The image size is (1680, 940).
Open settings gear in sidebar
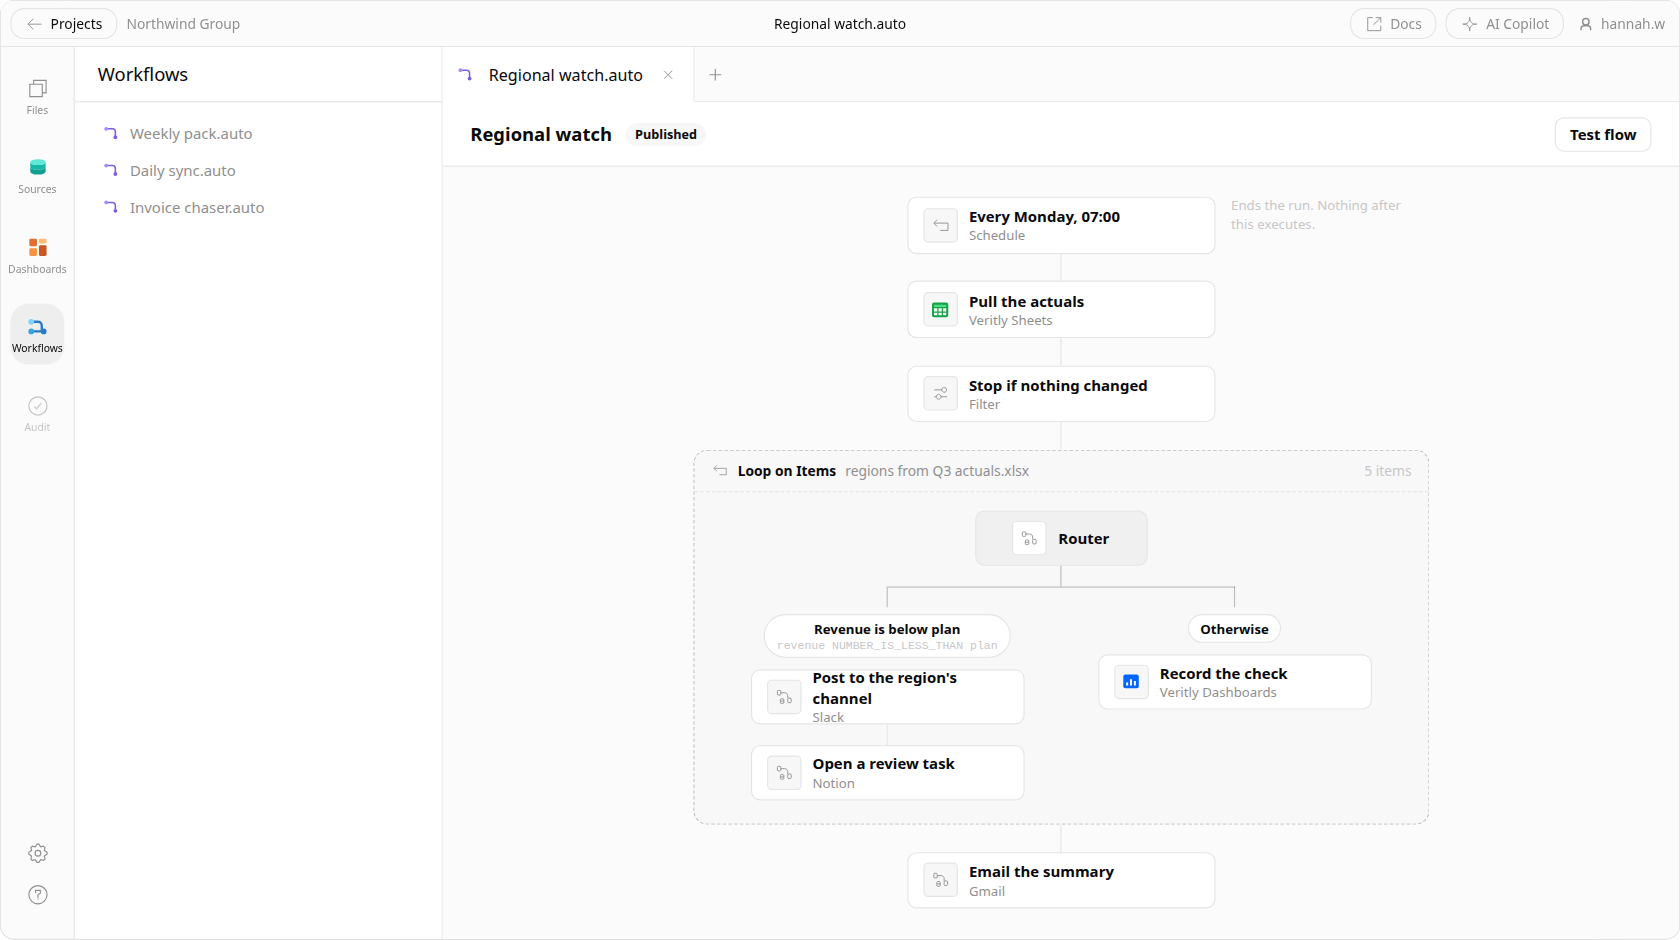pos(38,853)
